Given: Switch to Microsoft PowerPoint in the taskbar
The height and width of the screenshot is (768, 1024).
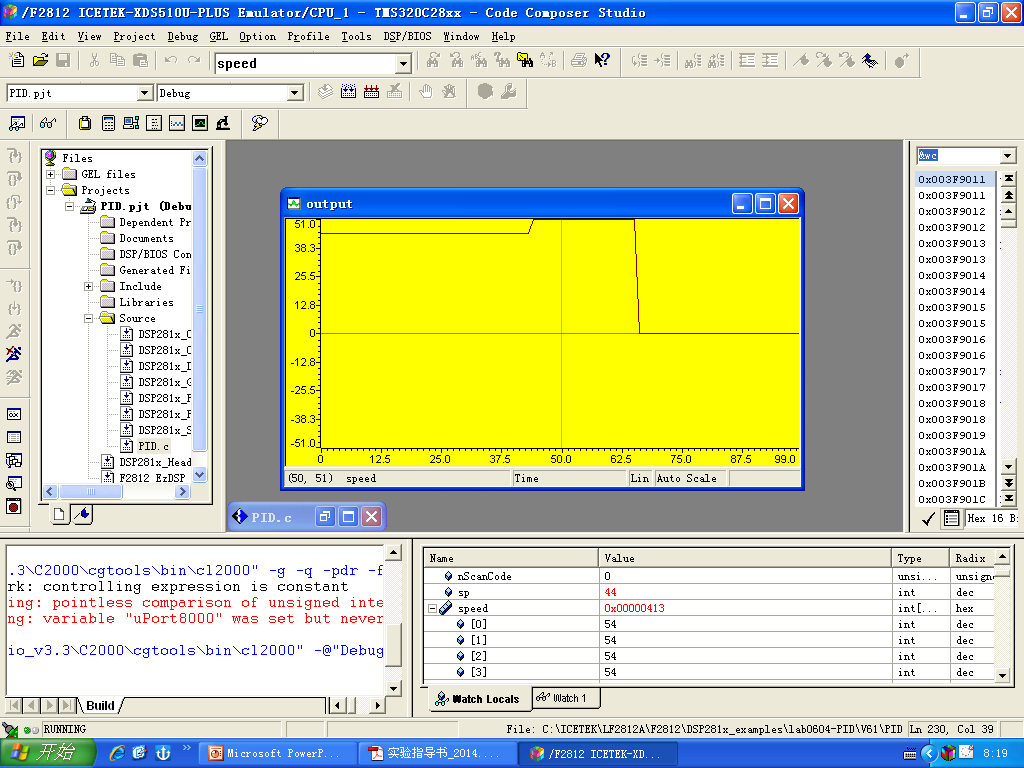Looking at the screenshot, I should (x=277, y=753).
